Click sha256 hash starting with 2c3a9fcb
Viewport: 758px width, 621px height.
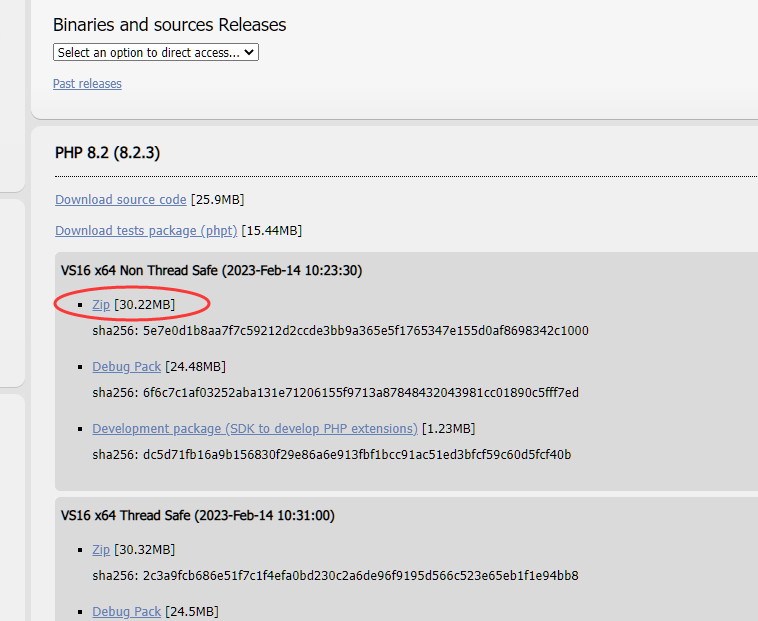click(361, 576)
